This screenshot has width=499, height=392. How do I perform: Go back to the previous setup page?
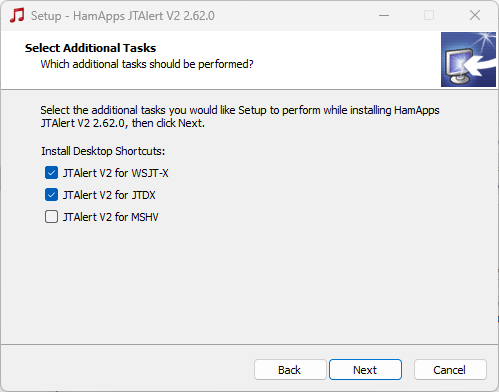point(290,370)
